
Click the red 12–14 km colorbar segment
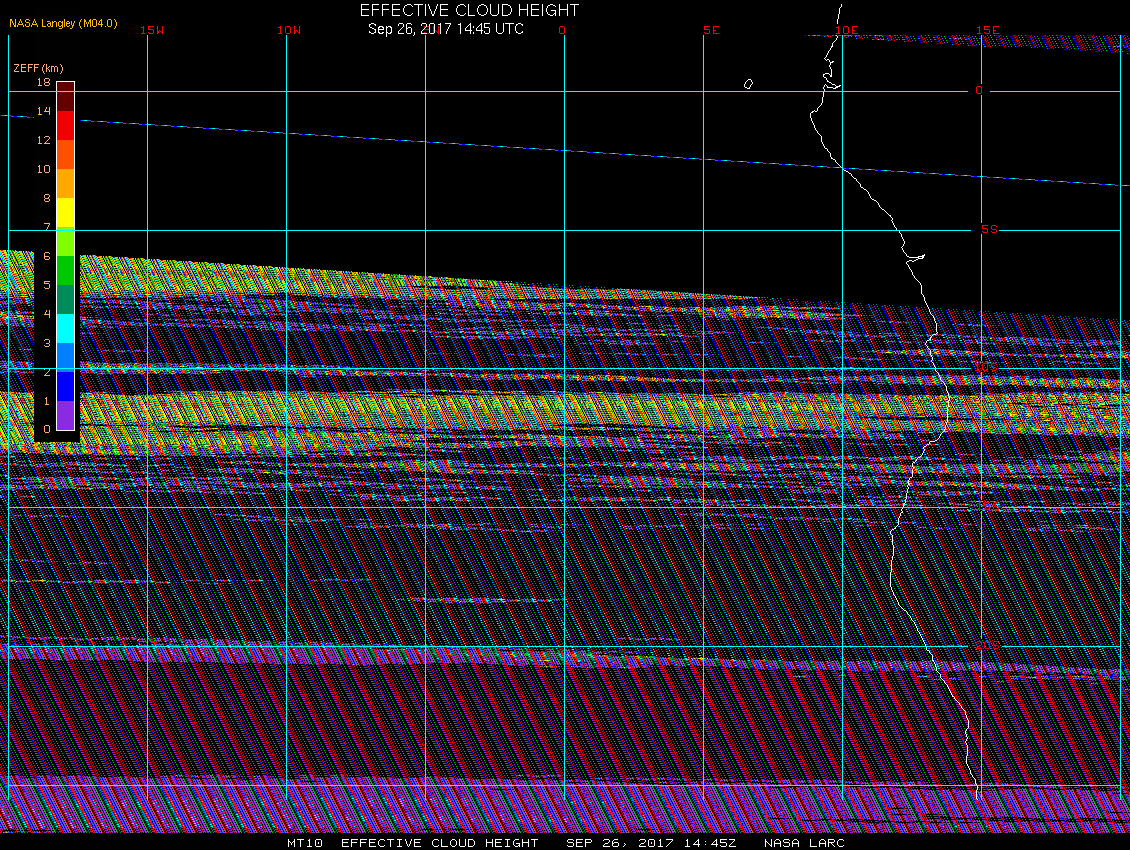(66, 125)
